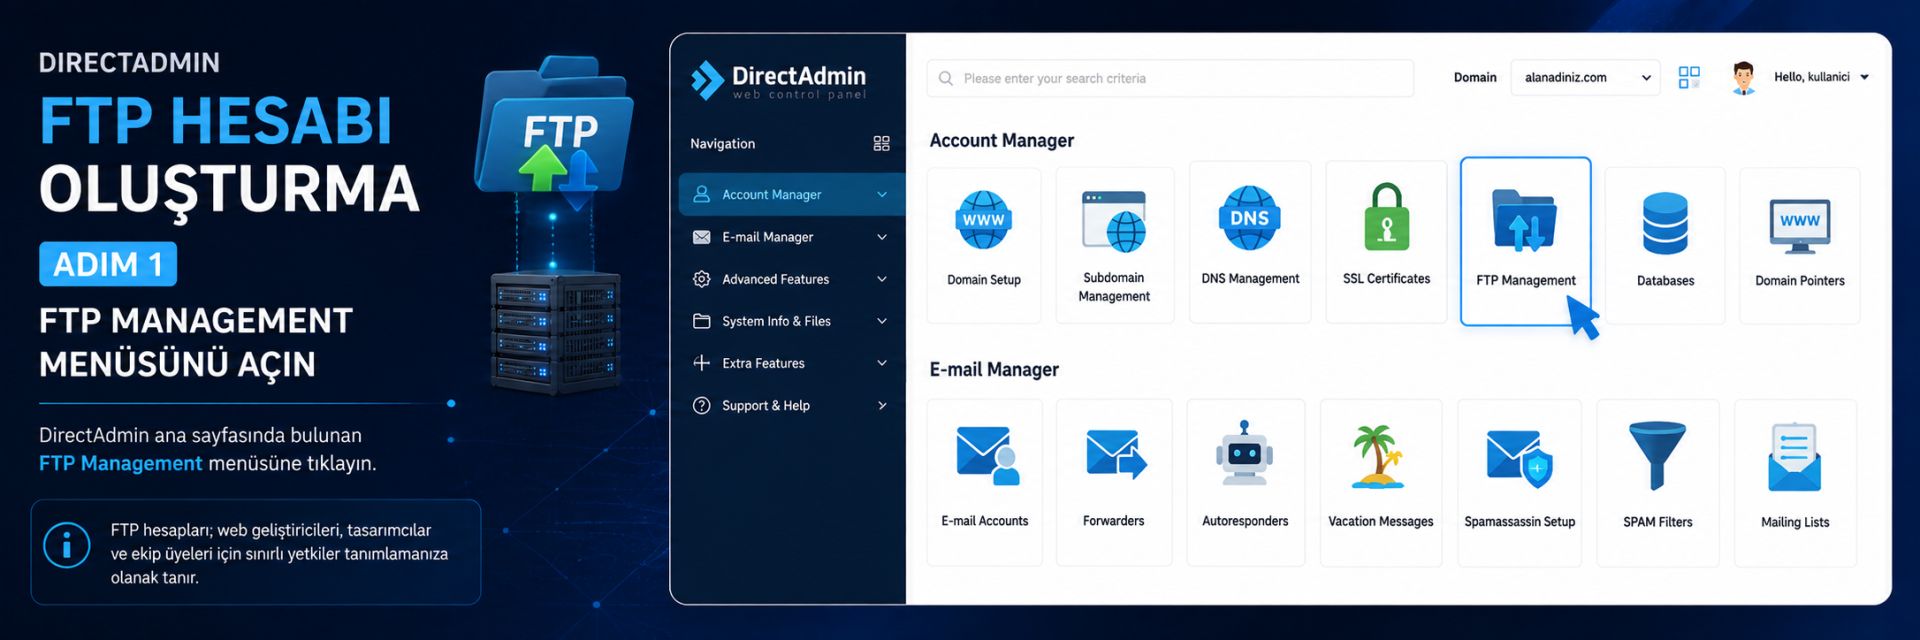Click the DirectAdmin logo in sidebar
1920x640 pixels.
[778, 81]
